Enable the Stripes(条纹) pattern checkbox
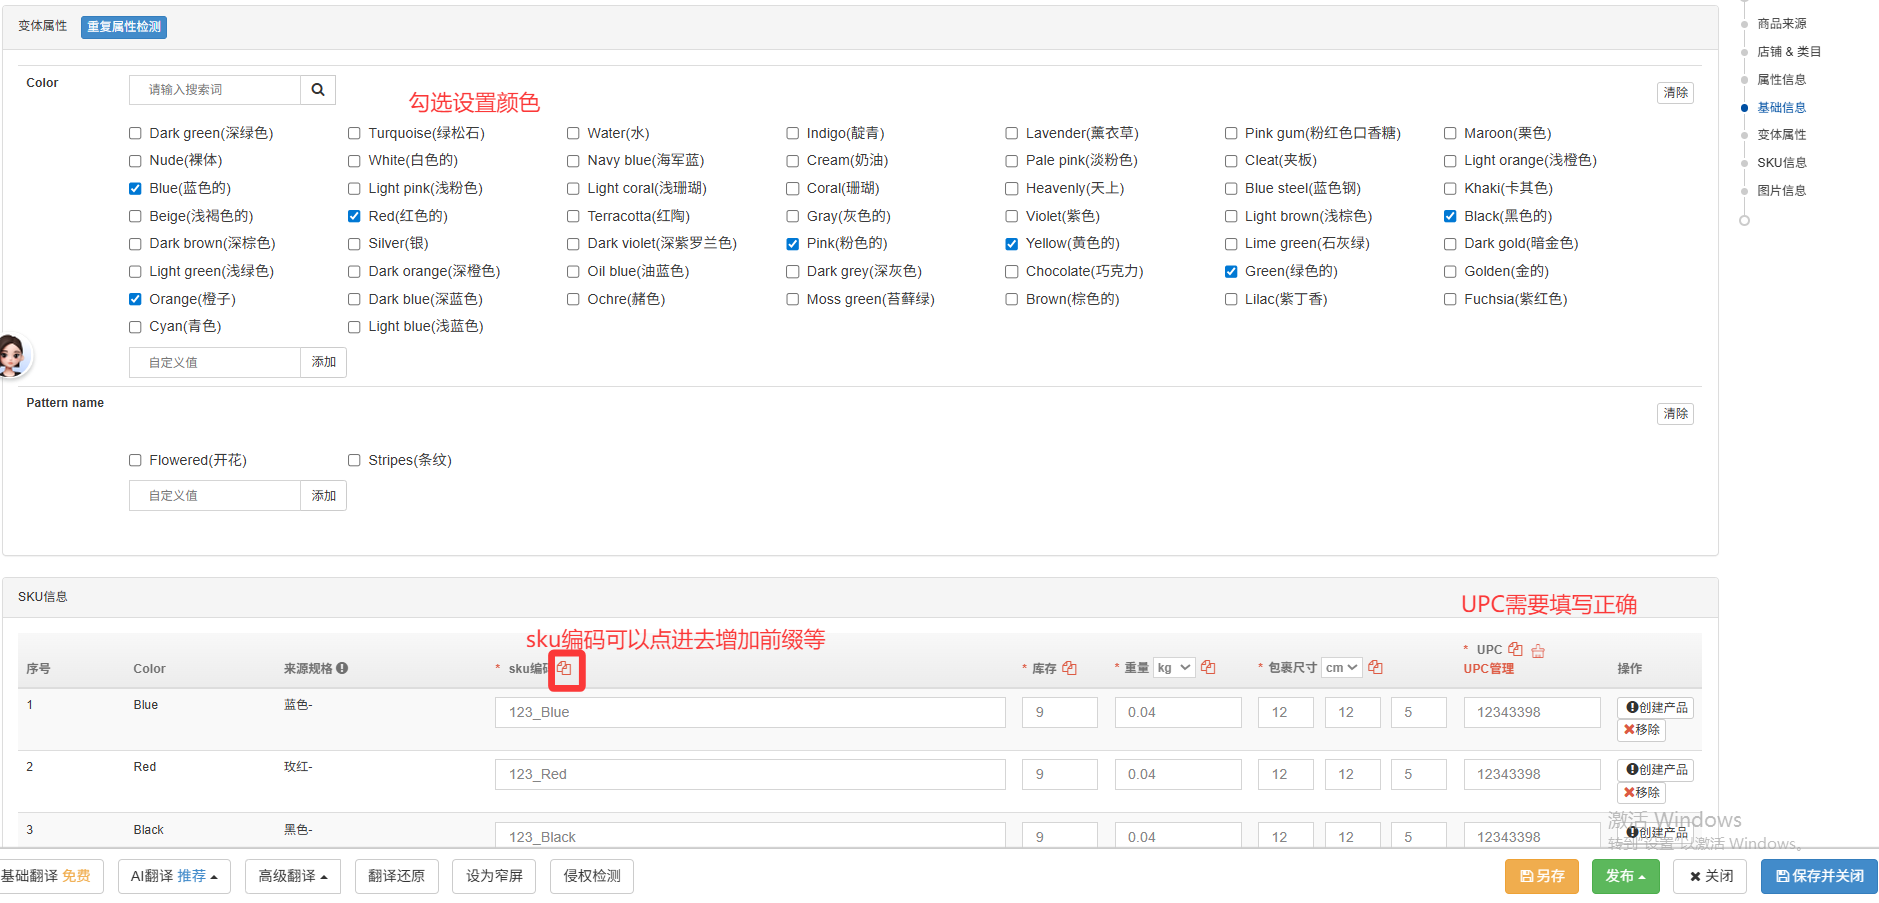1879x903 pixels. click(x=354, y=460)
